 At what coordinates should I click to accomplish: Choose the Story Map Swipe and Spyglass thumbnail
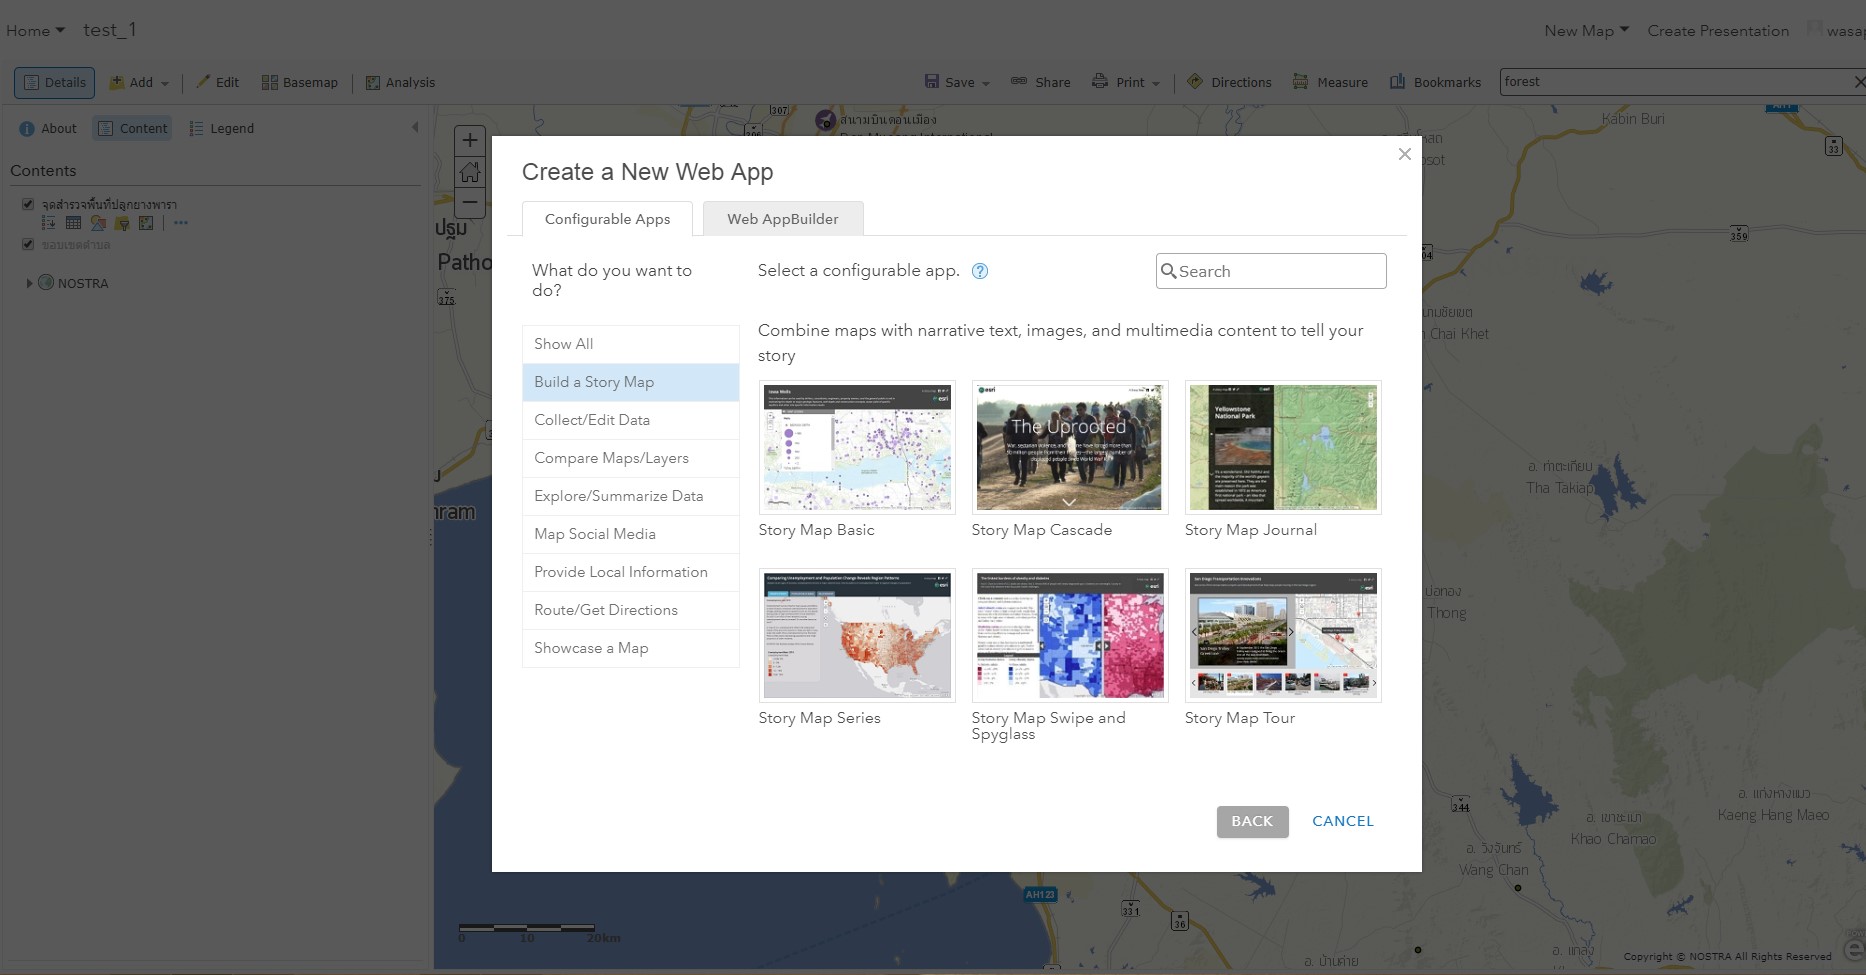(x=1070, y=635)
